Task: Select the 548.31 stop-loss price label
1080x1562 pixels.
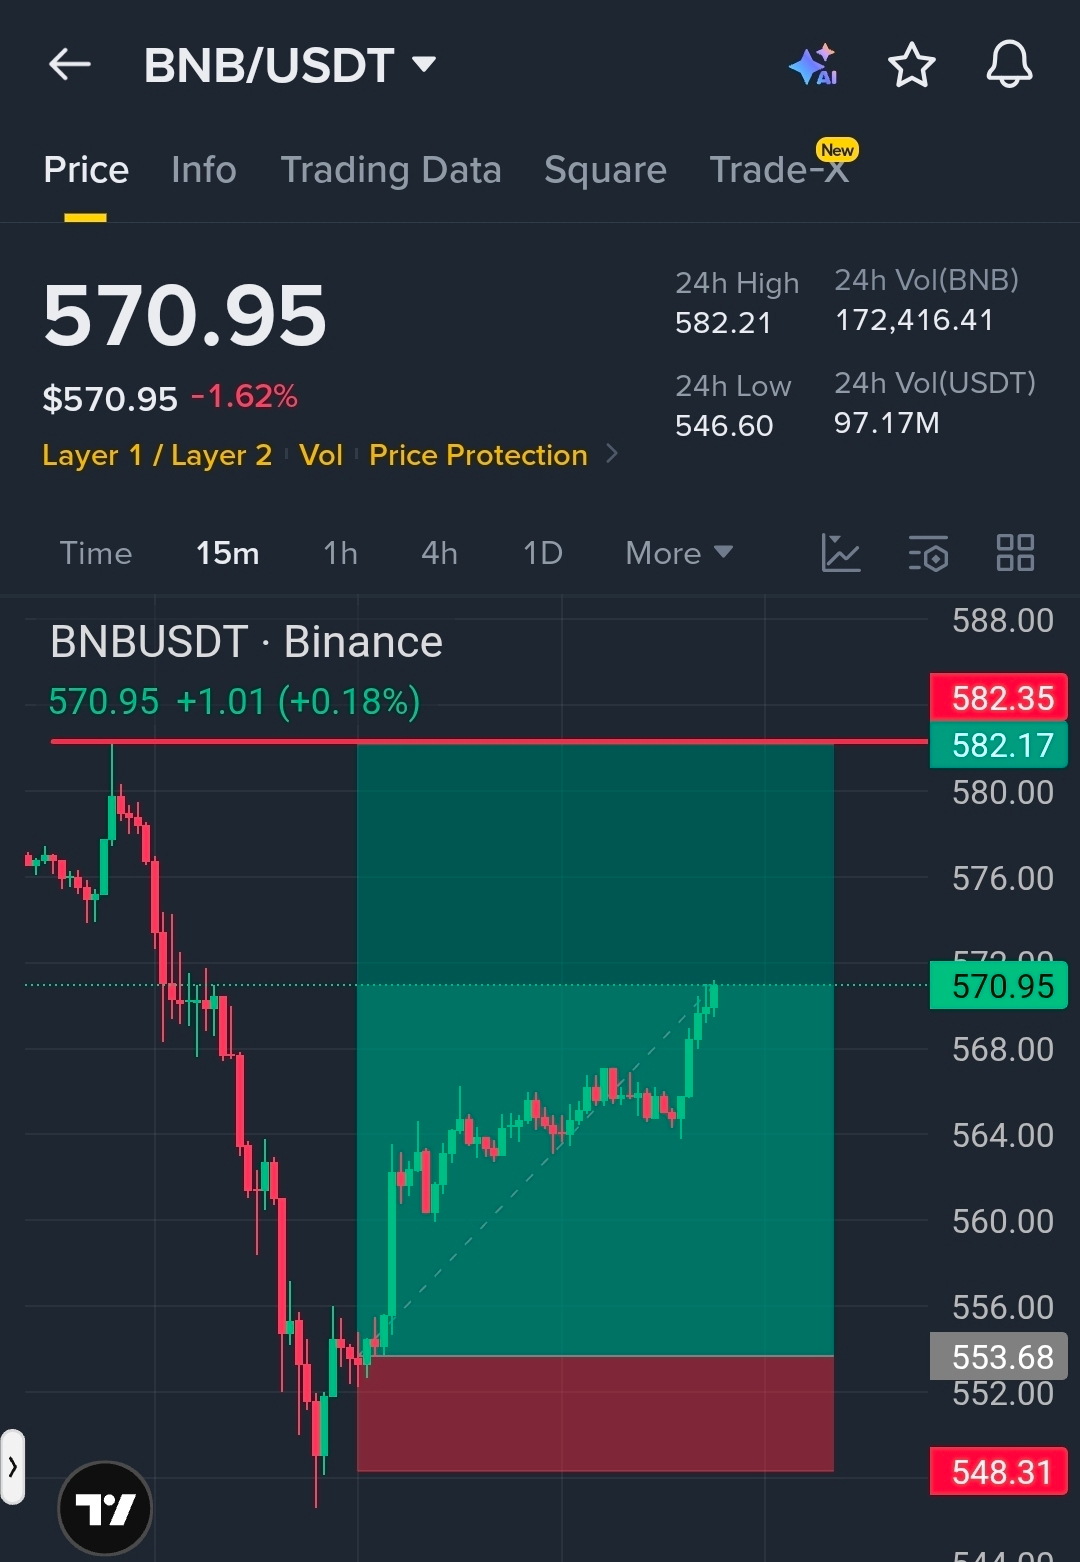Action: pos(999,1472)
